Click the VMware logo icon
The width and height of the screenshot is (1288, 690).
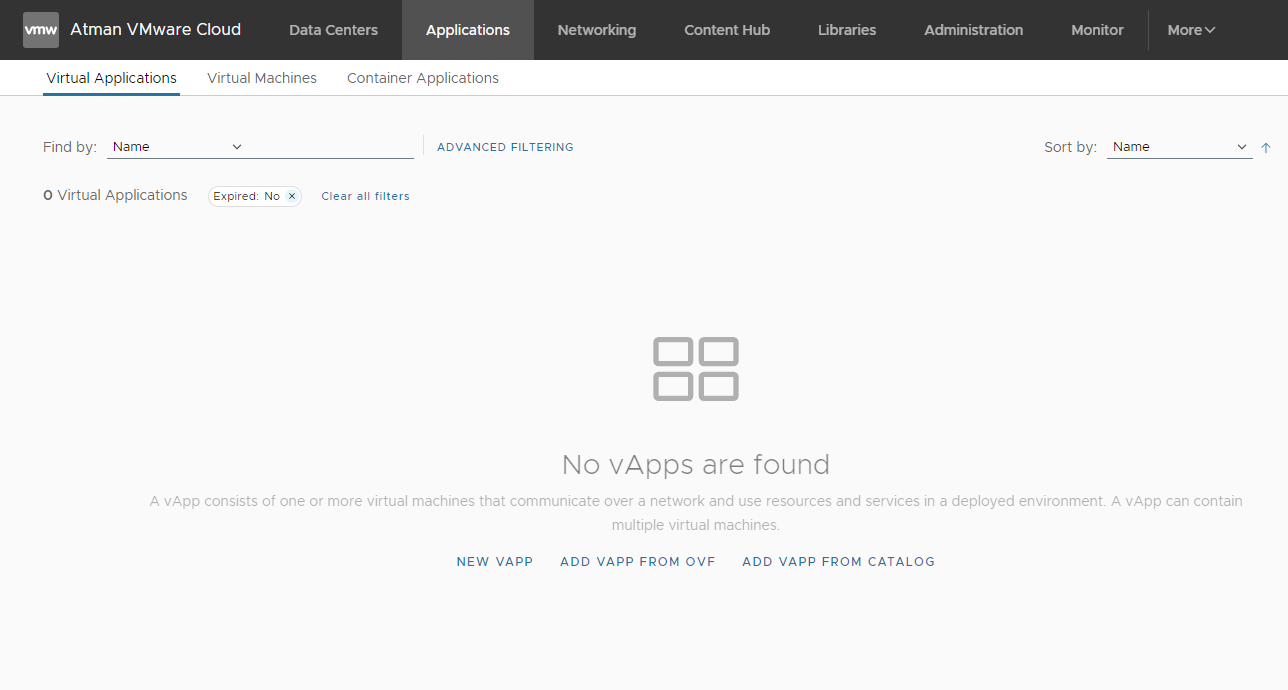tap(41, 30)
